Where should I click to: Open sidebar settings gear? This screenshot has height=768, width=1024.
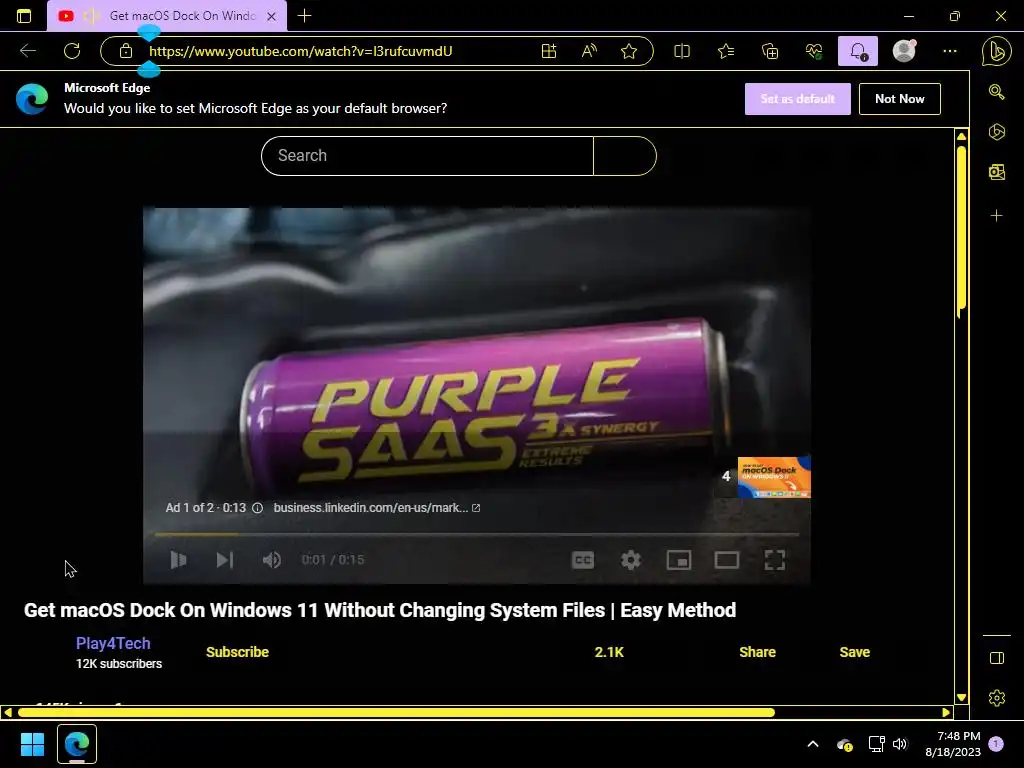coord(997,697)
